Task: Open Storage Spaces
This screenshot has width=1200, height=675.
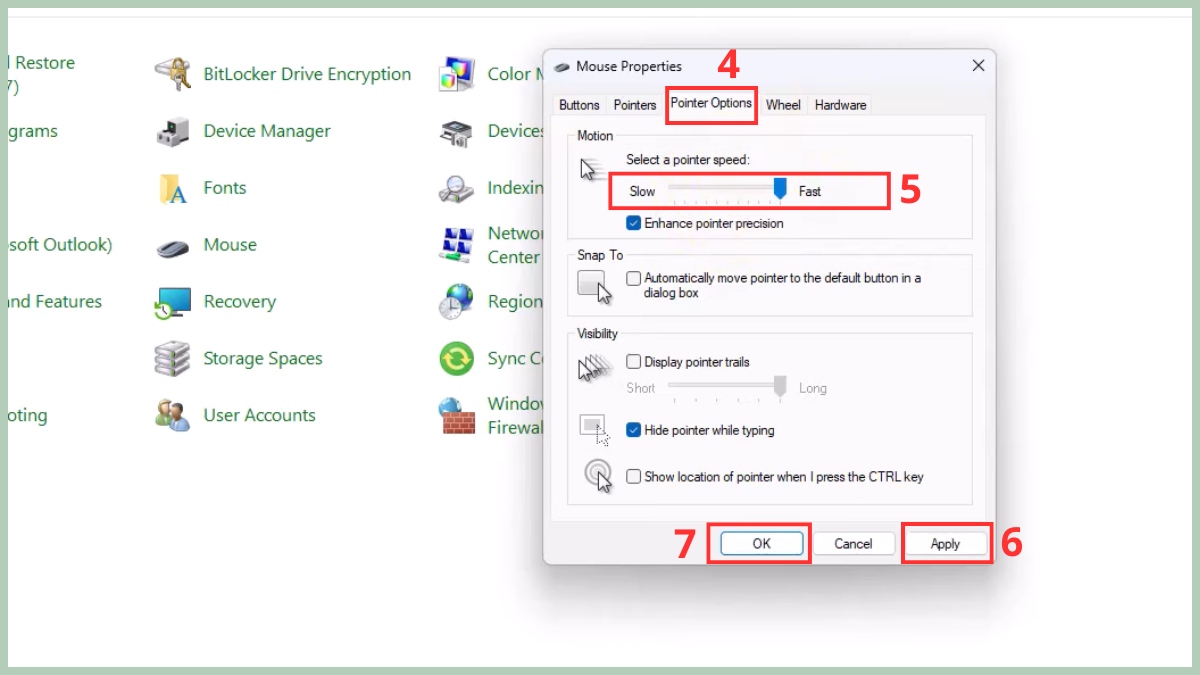Action: click(x=261, y=358)
